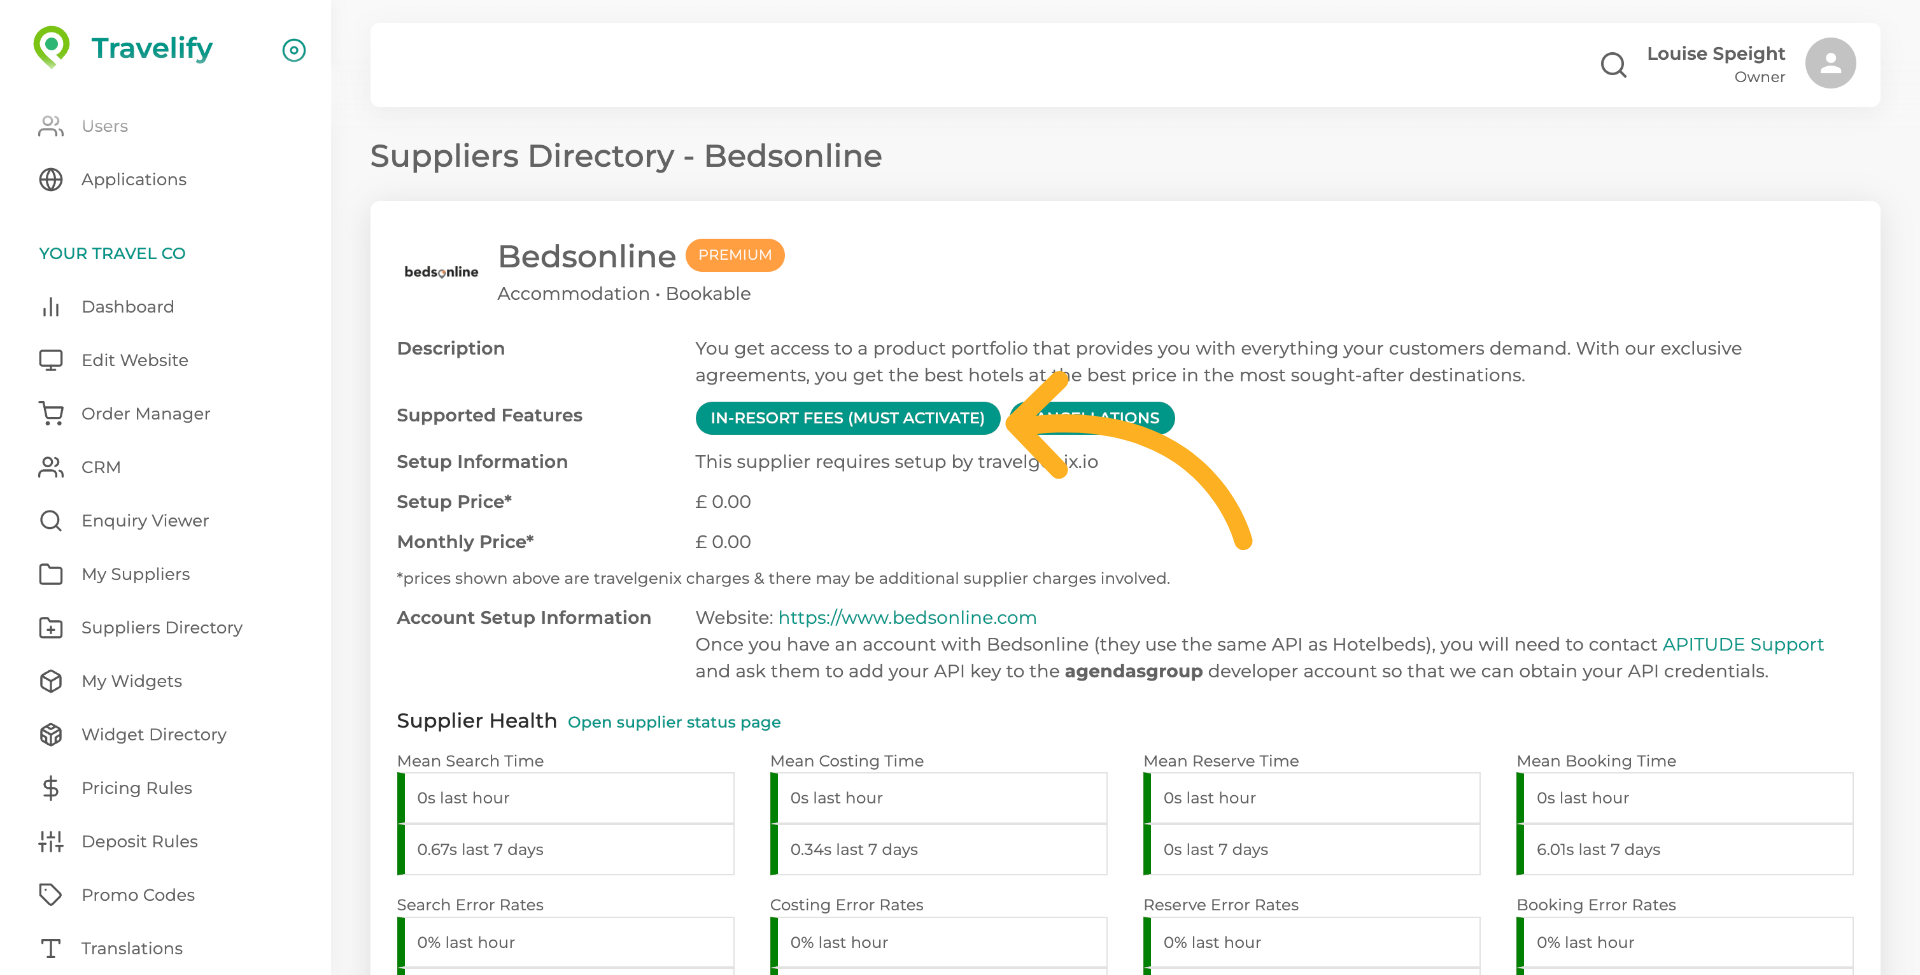1920x975 pixels.
Task: Open Deposit Rules via the sliders icon
Action: point(51,841)
